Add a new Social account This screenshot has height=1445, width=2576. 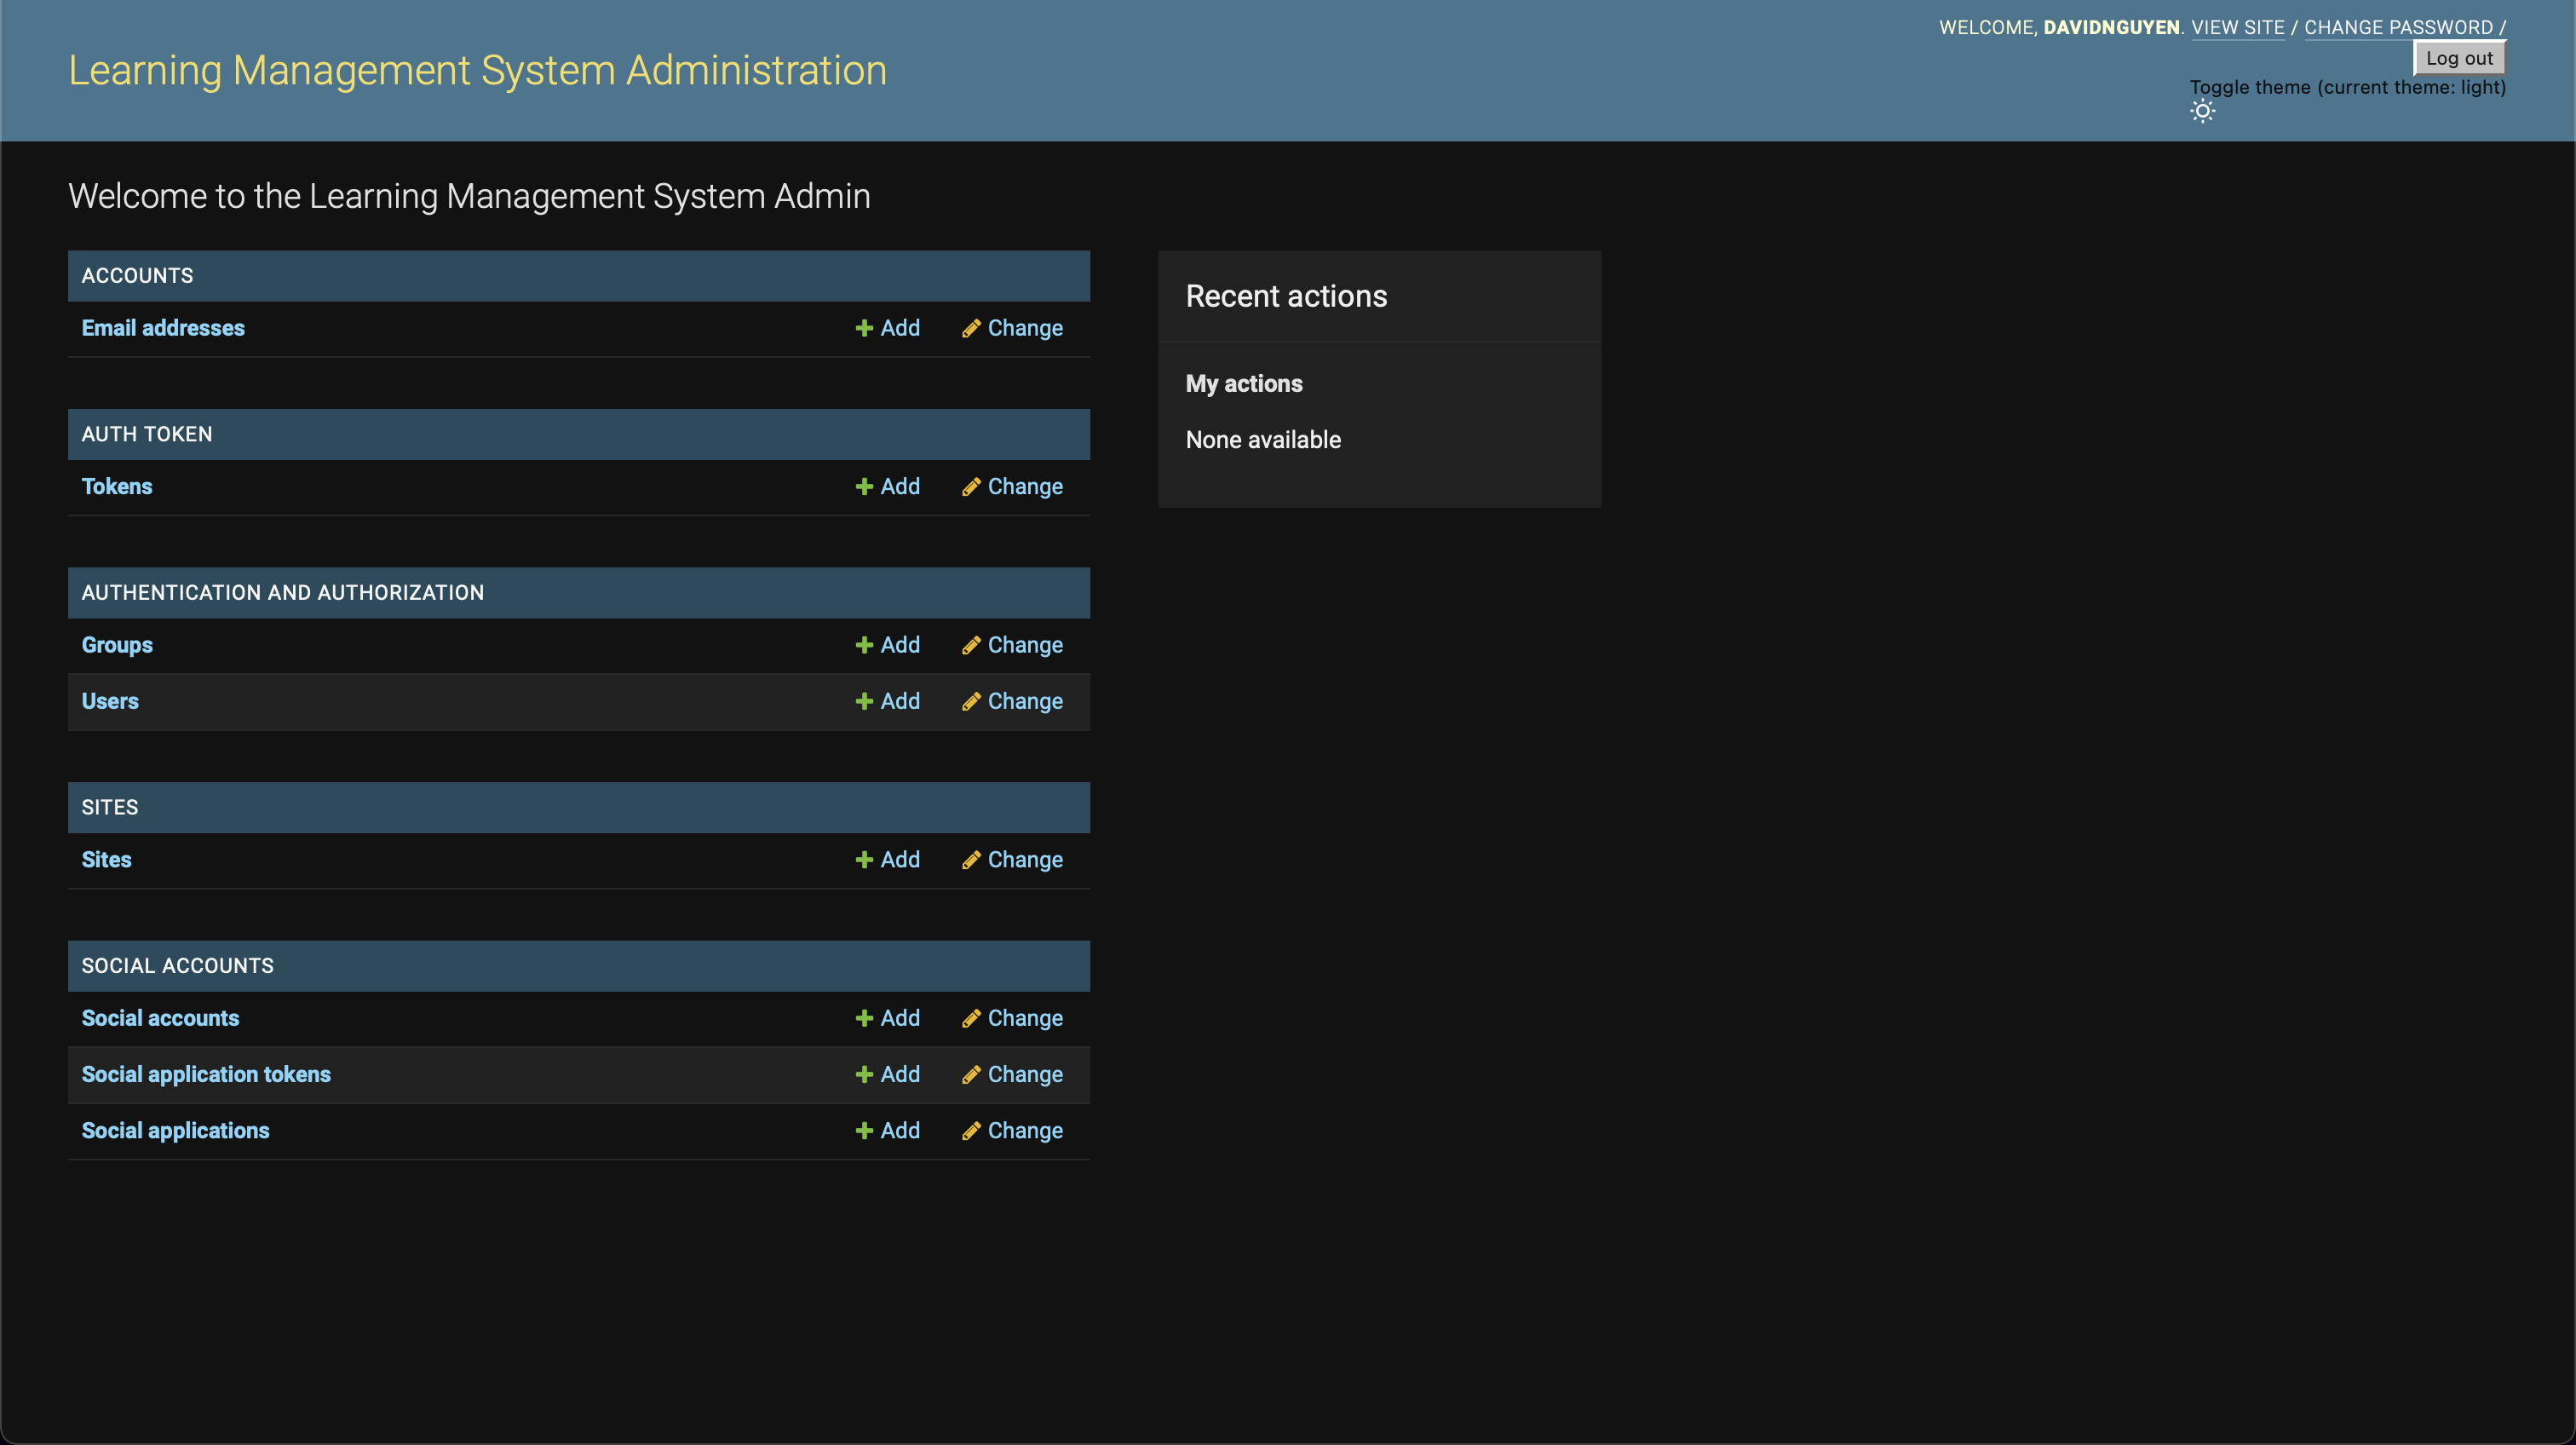[888, 1018]
